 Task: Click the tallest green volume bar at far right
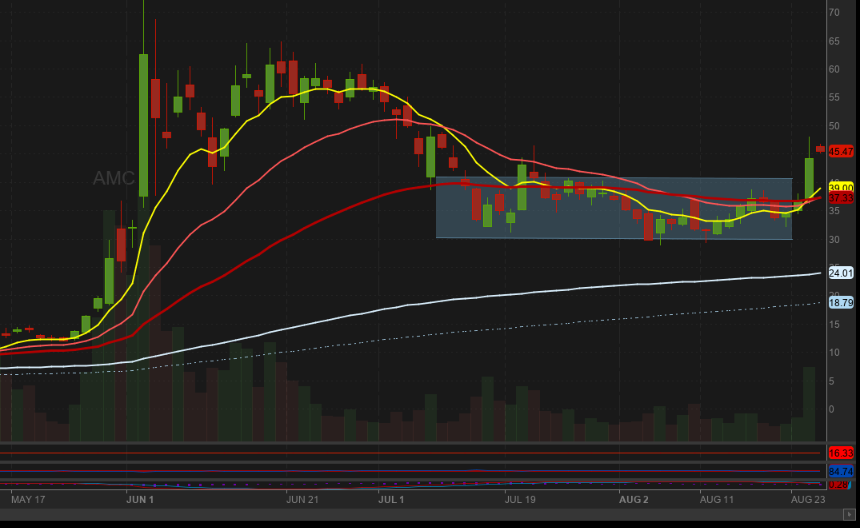809,405
